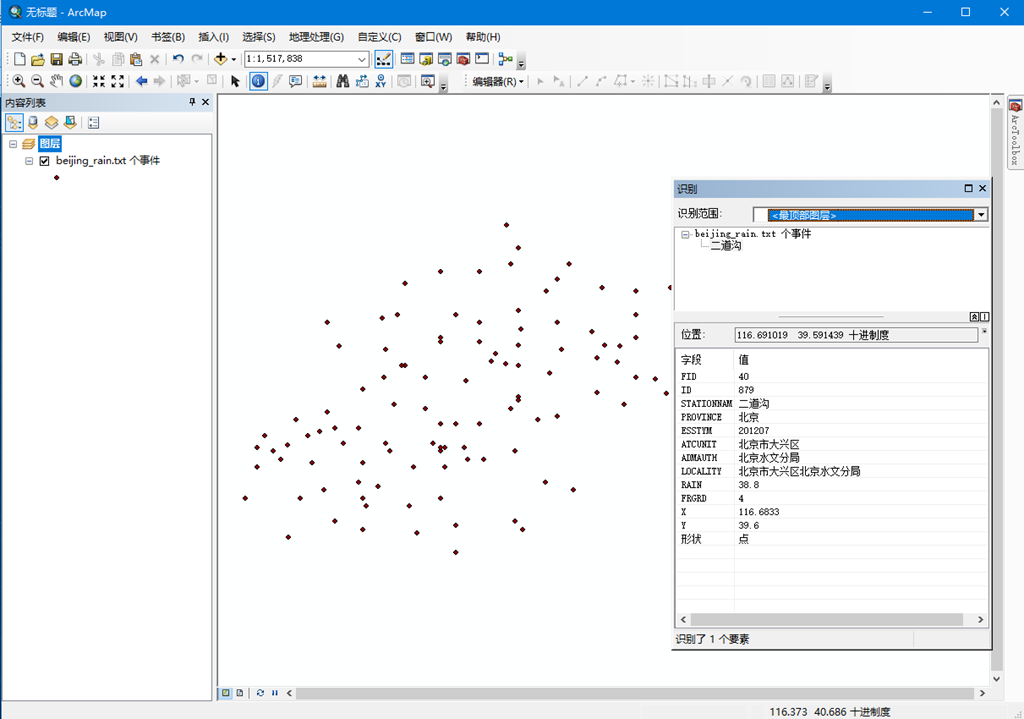The width and height of the screenshot is (1024, 719).
Task: Open a map document with folder icon
Action: 38,59
